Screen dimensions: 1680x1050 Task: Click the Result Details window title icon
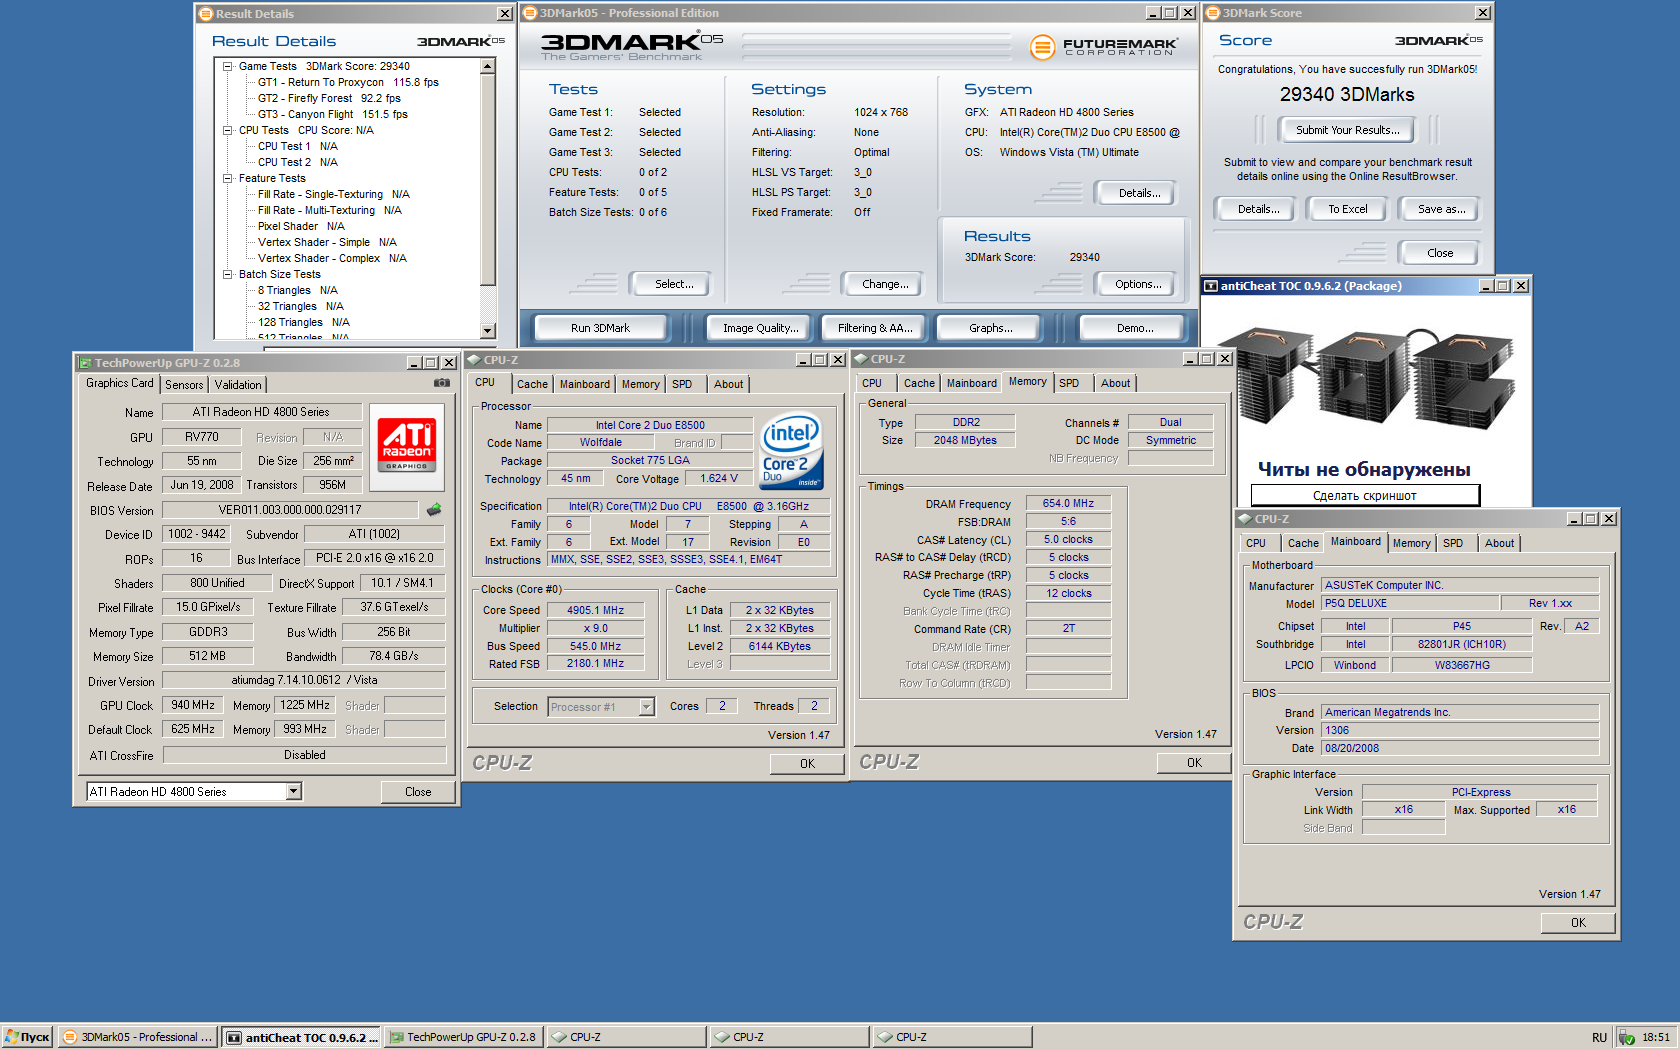tap(206, 14)
